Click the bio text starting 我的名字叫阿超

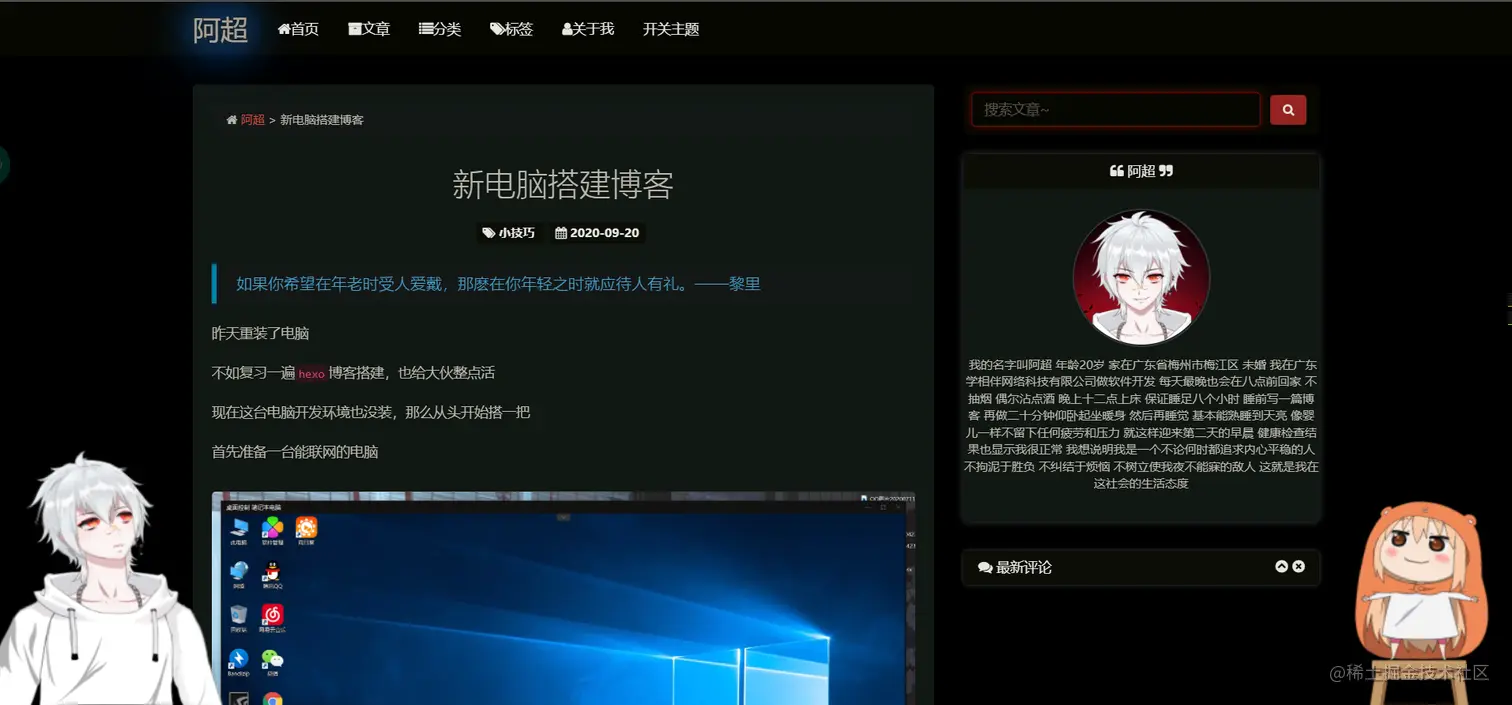click(1141, 424)
